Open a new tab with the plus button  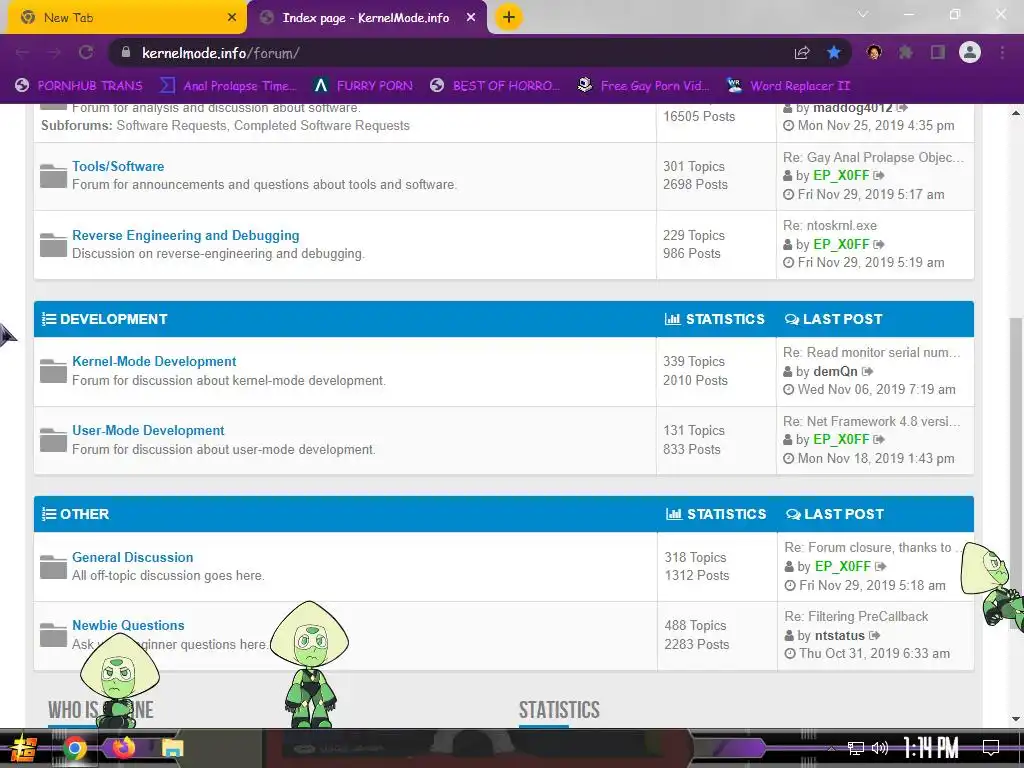(x=509, y=17)
